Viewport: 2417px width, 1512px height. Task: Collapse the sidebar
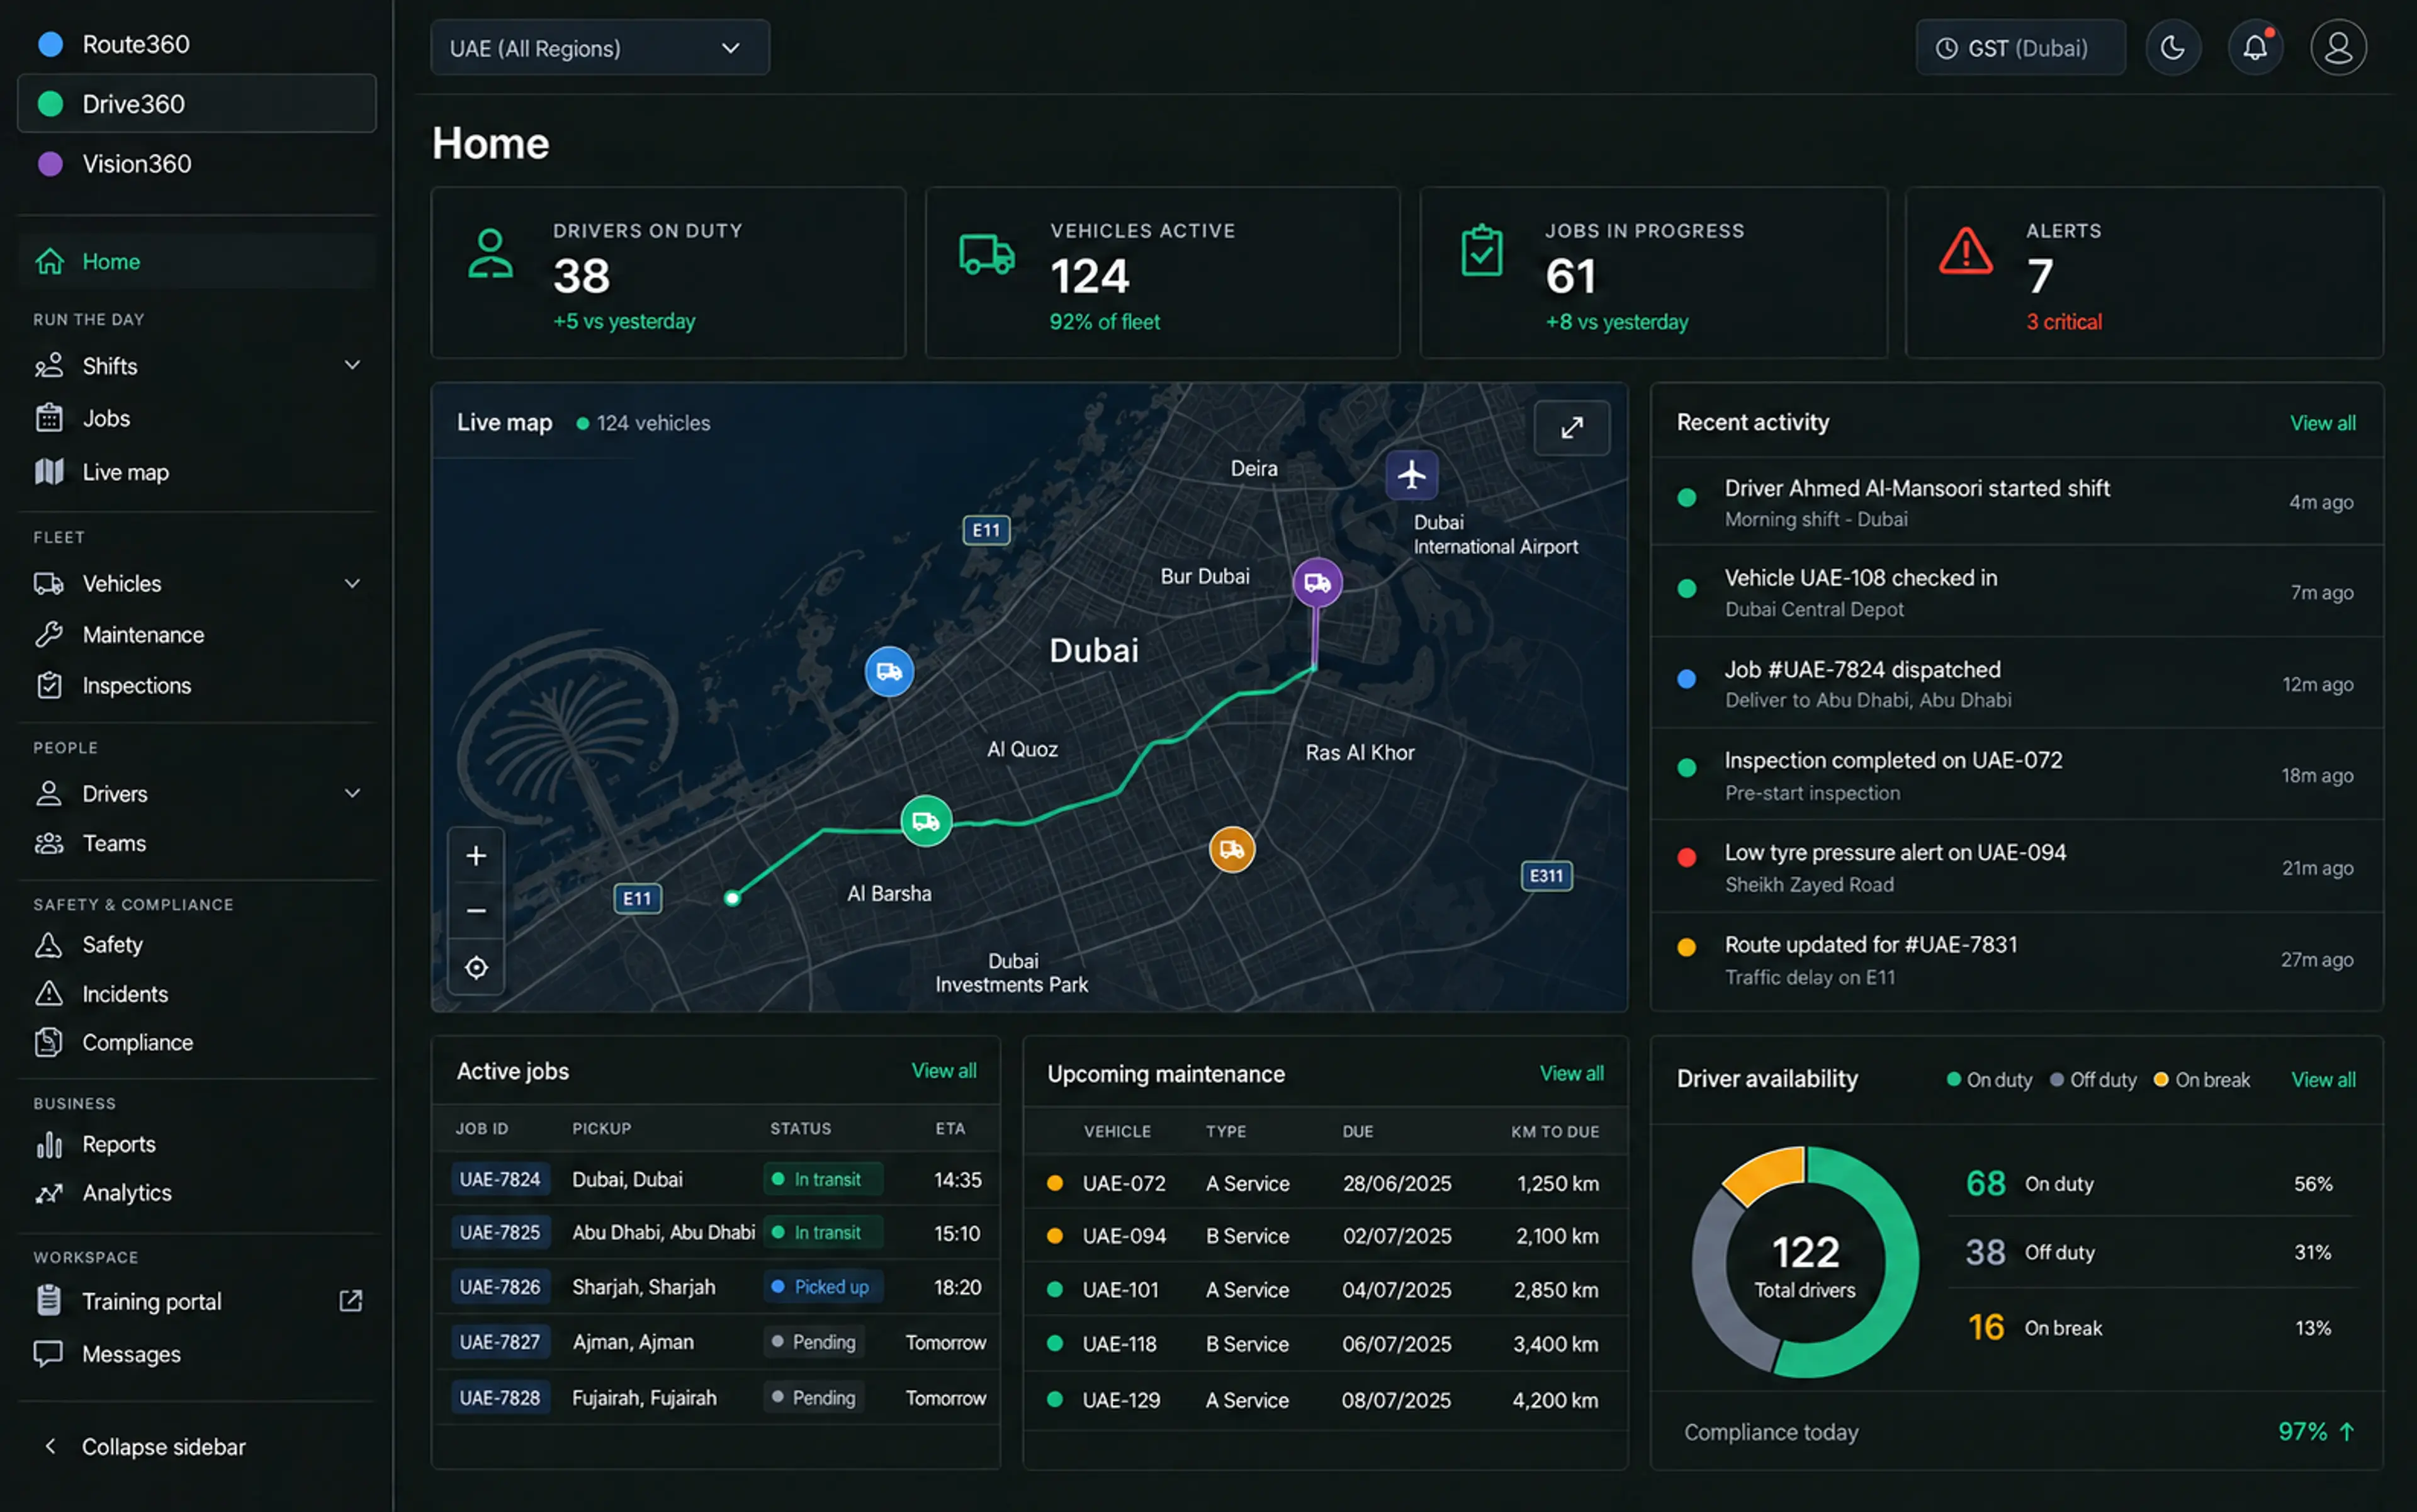click(x=145, y=1446)
